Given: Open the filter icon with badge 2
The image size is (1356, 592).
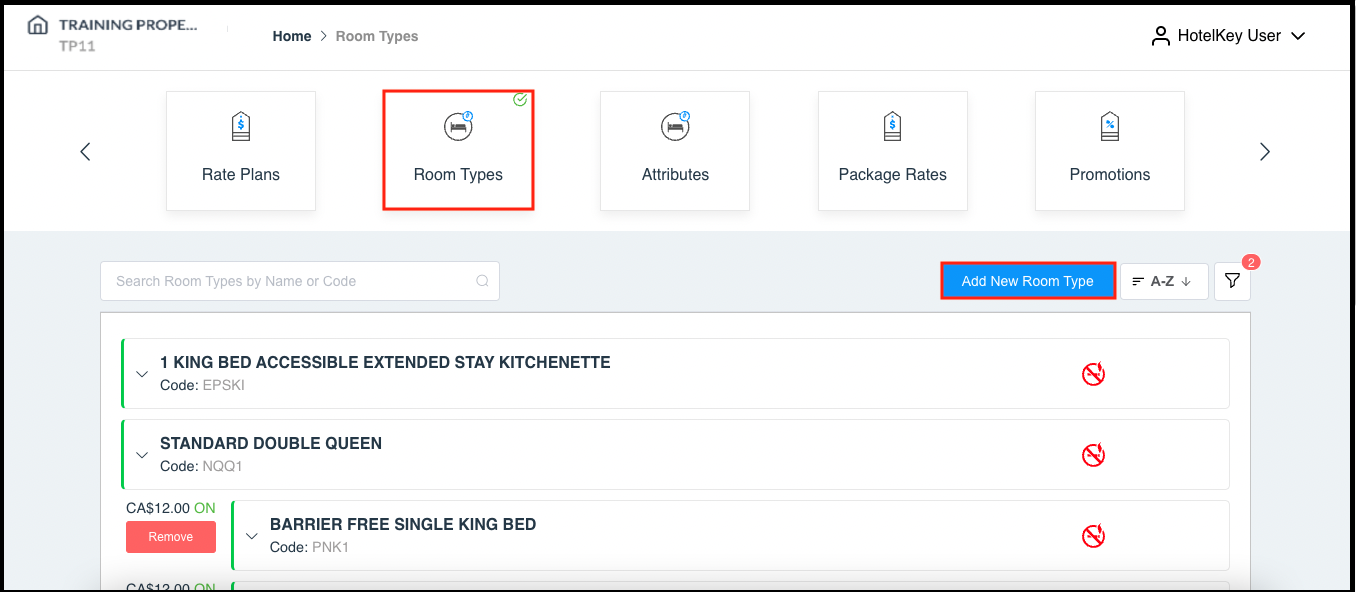Looking at the screenshot, I should [1232, 281].
